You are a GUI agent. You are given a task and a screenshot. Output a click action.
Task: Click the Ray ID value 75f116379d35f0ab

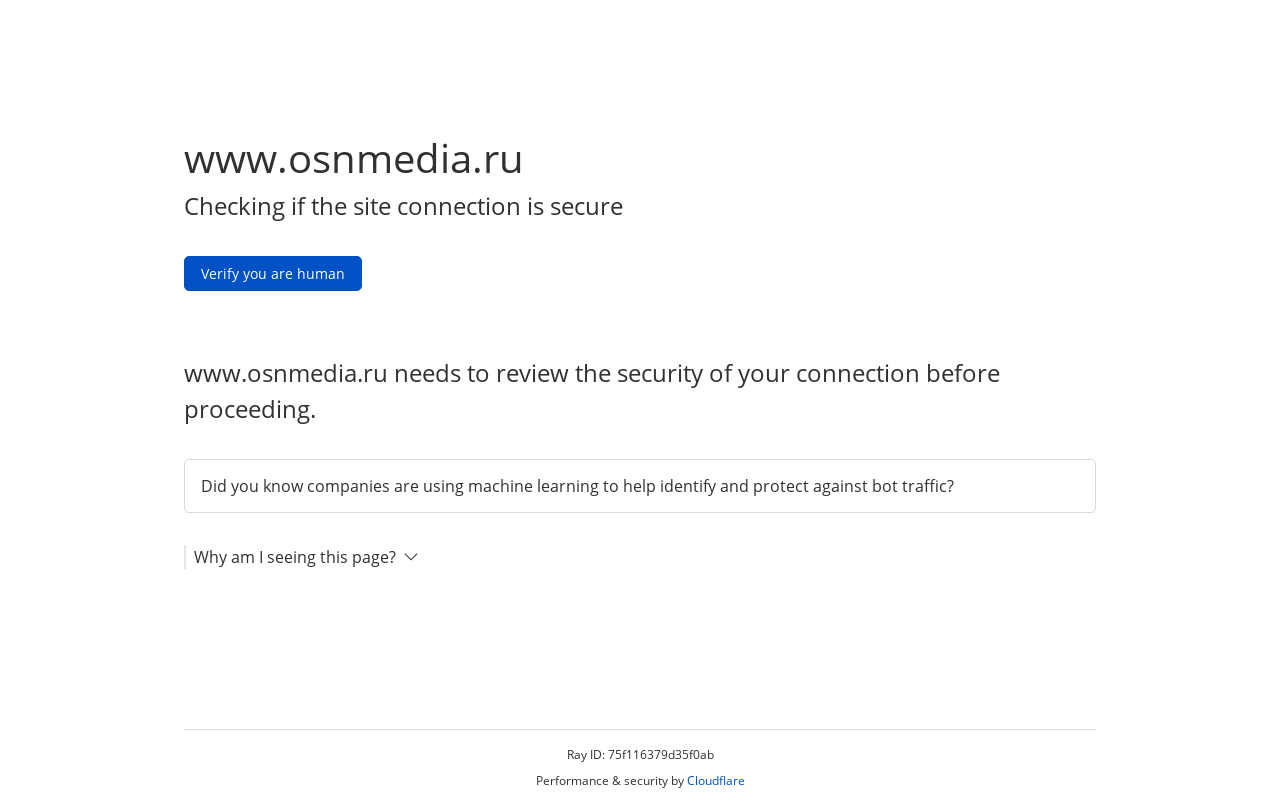pos(661,755)
